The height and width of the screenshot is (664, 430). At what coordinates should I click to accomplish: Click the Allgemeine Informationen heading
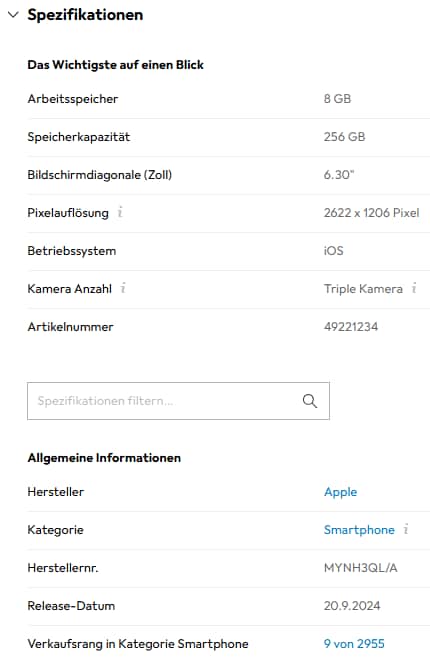(104, 458)
